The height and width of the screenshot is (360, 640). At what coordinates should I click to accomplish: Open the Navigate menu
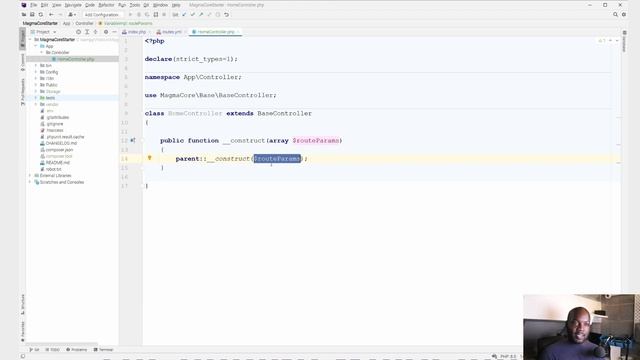point(73,5)
